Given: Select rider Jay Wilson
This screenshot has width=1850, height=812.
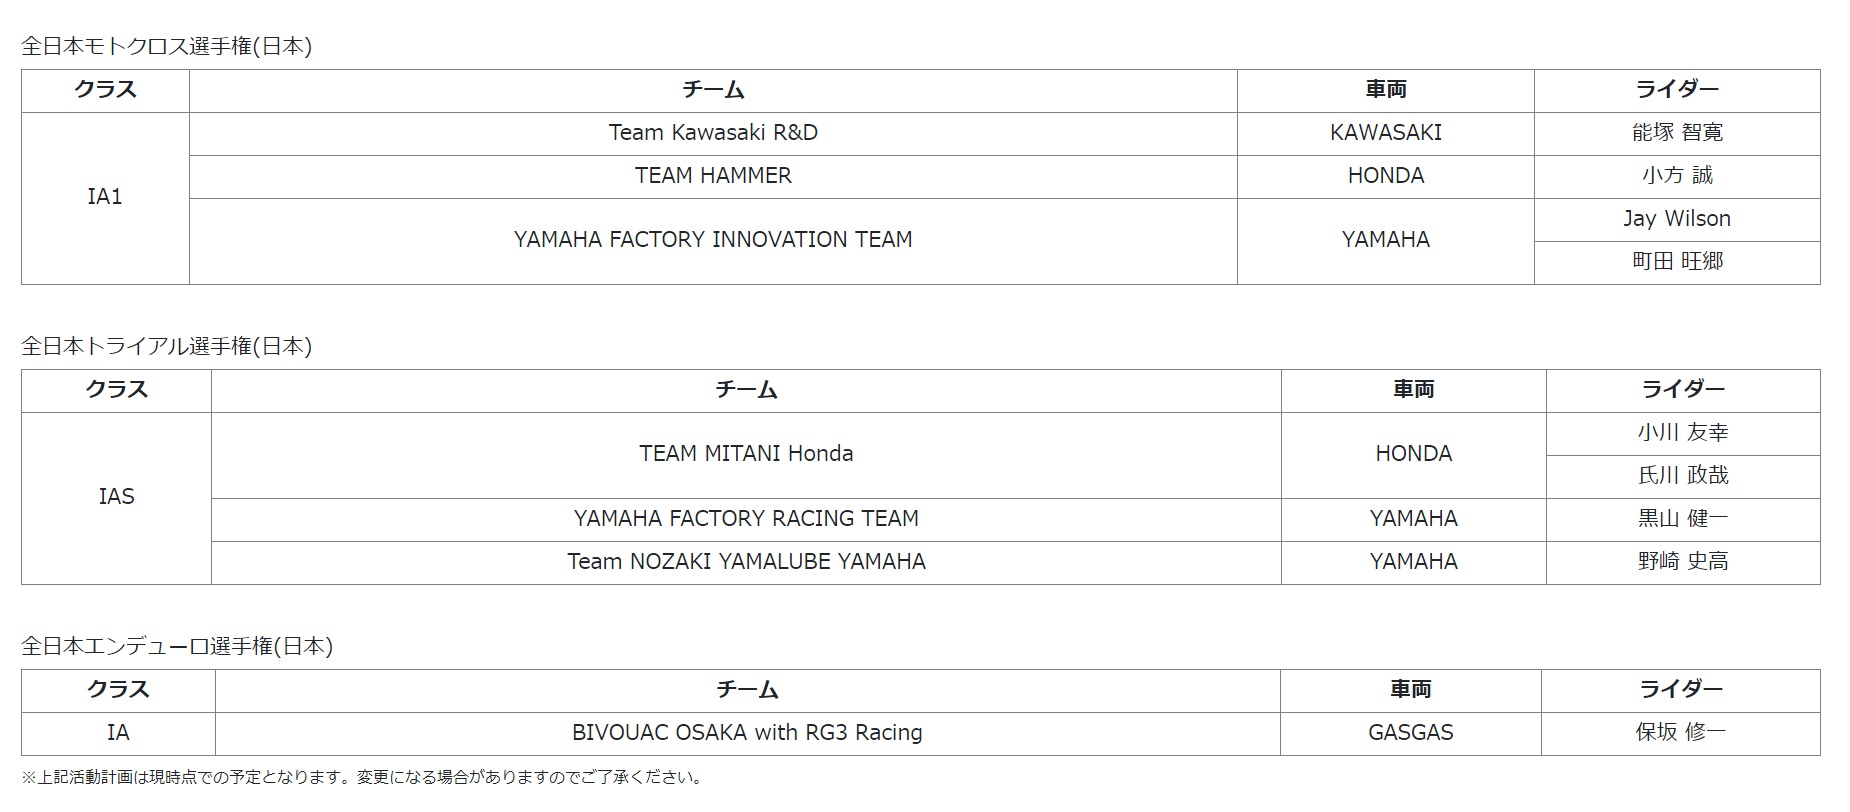Looking at the screenshot, I should pyautogui.click(x=1677, y=219).
